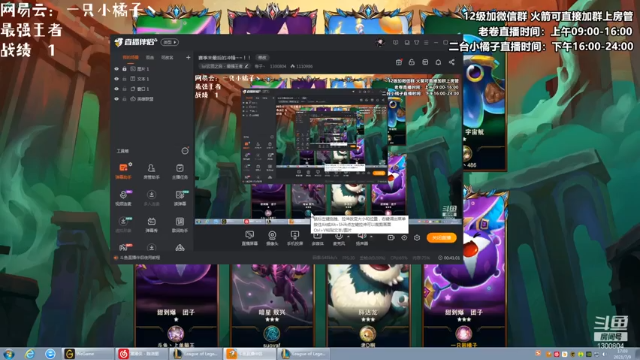Open first Internet Explorer taskbar icon
This screenshot has height=360, width=640.
(x=29, y=354)
